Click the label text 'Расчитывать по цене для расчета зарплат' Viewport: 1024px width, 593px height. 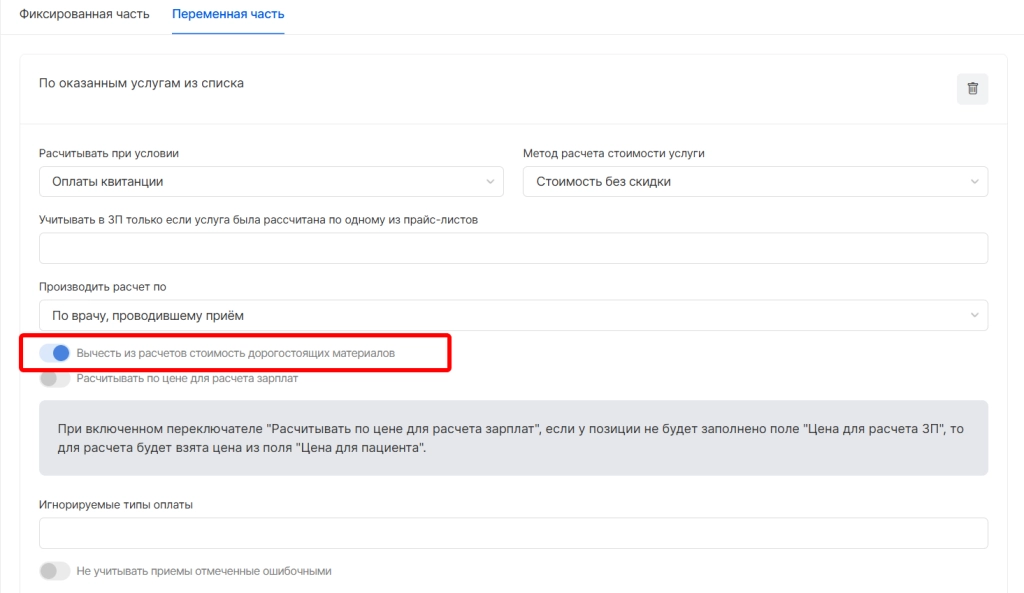click(x=187, y=379)
